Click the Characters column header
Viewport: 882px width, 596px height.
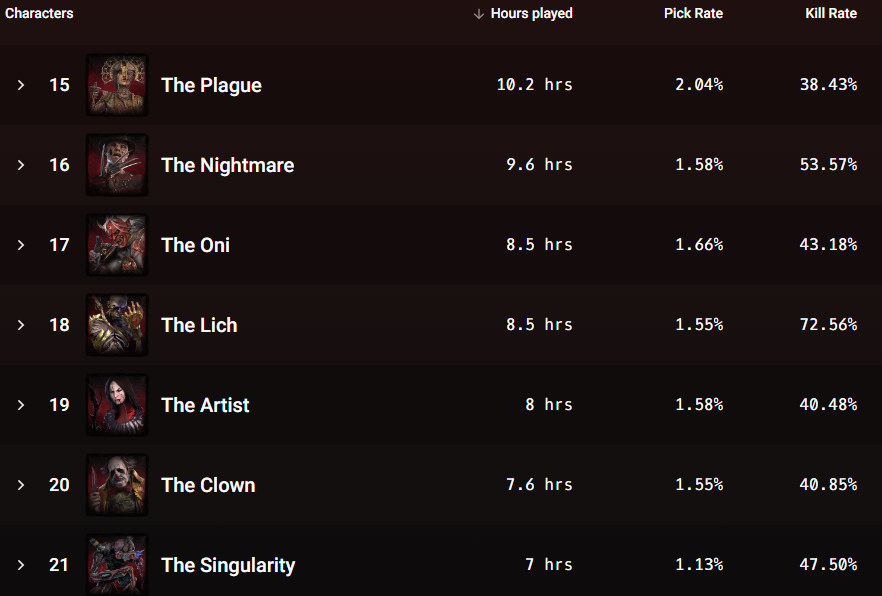pos(39,13)
